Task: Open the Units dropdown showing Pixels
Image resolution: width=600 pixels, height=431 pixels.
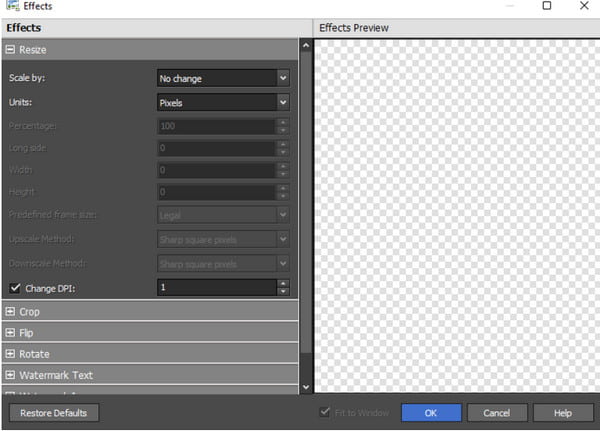Action: 223,102
